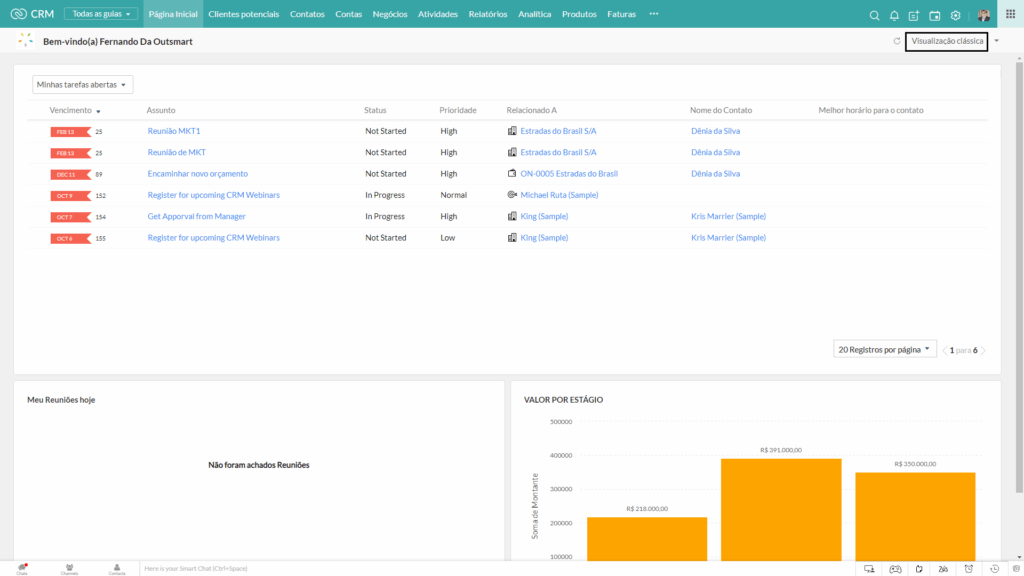Open the Contas tab
This screenshot has width=1024, height=576.
pos(348,14)
